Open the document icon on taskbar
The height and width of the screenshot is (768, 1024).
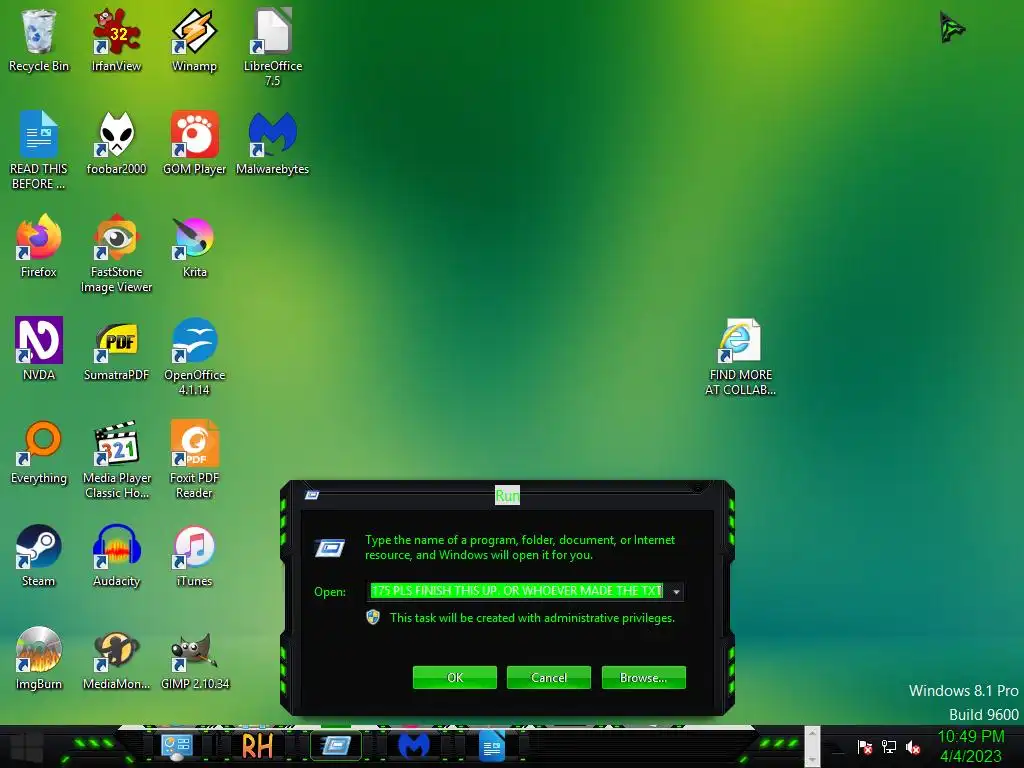pos(492,746)
